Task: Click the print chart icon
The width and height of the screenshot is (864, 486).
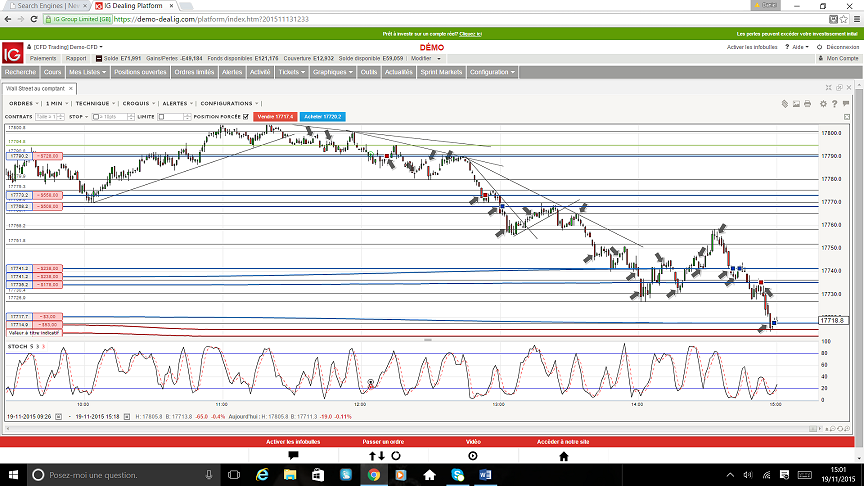Action: 808,103
